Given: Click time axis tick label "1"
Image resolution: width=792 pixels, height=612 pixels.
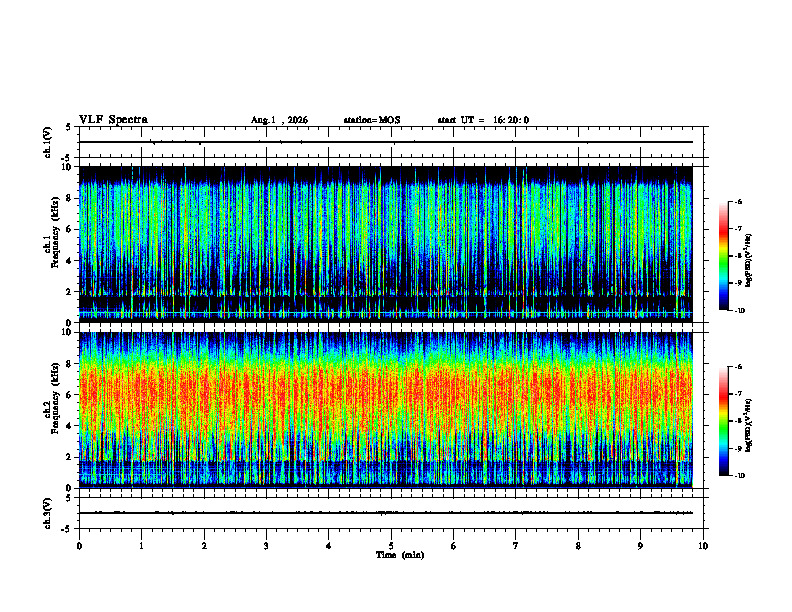Looking at the screenshot, I should 141,546.
